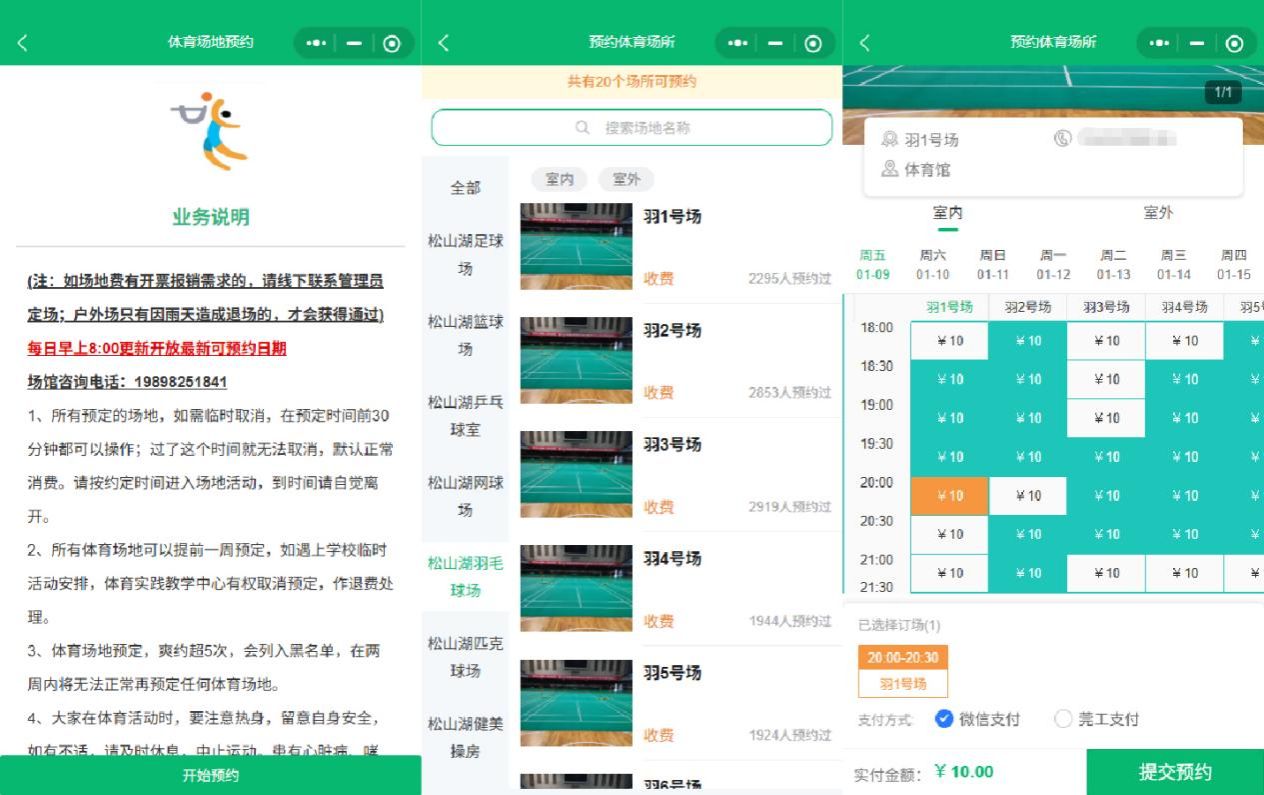
Task: Switch to 室外 tab on booking page
Action: [1158, 213]
